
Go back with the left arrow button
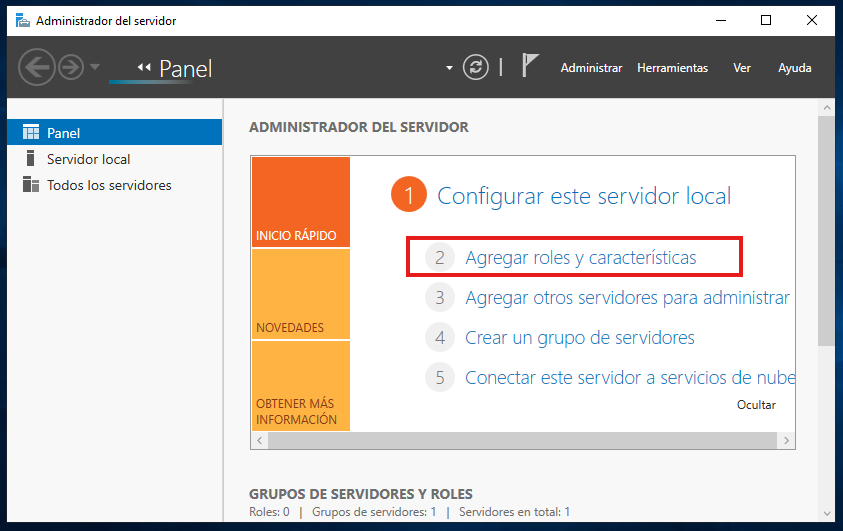tap(37, 68)
